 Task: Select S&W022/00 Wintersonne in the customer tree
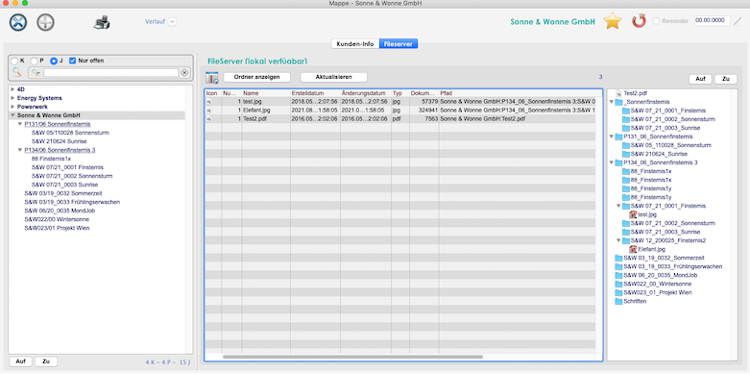click(x=56, y=219)
